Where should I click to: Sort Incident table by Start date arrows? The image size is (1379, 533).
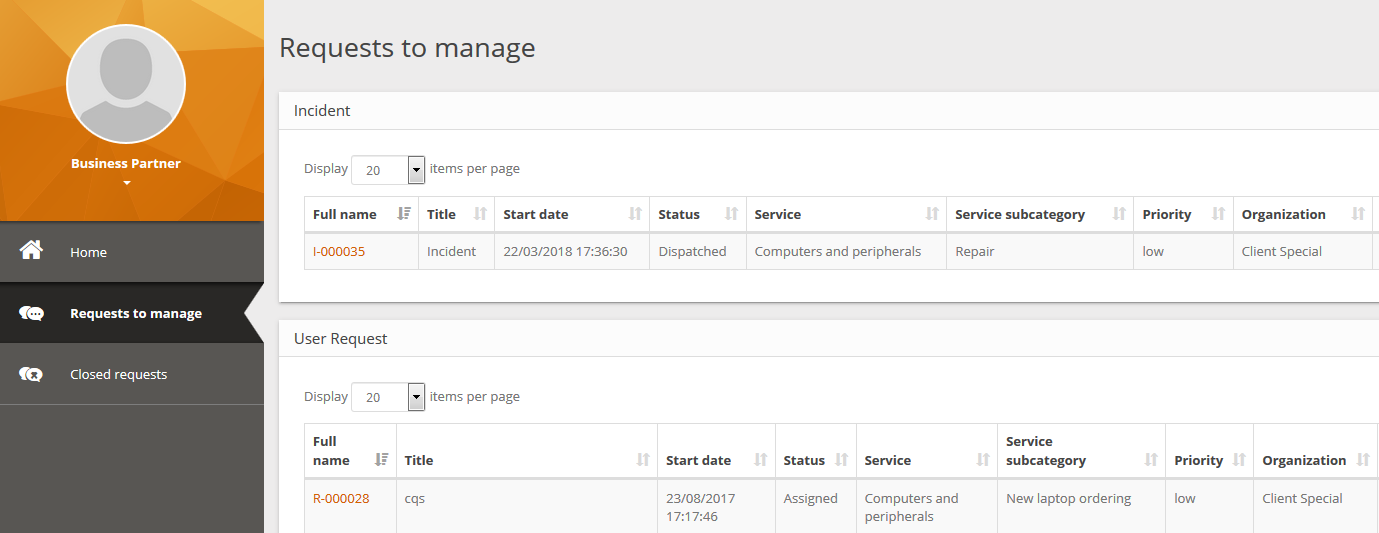[x=635, y=214]
